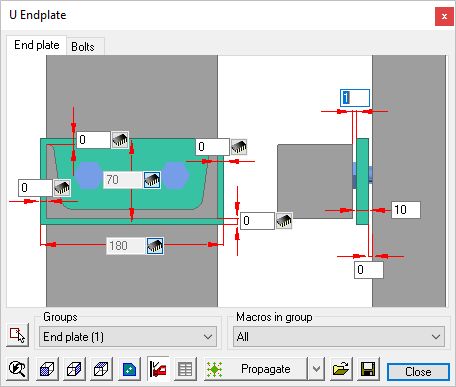Click the input field containing 10

[x=406, y=210]
